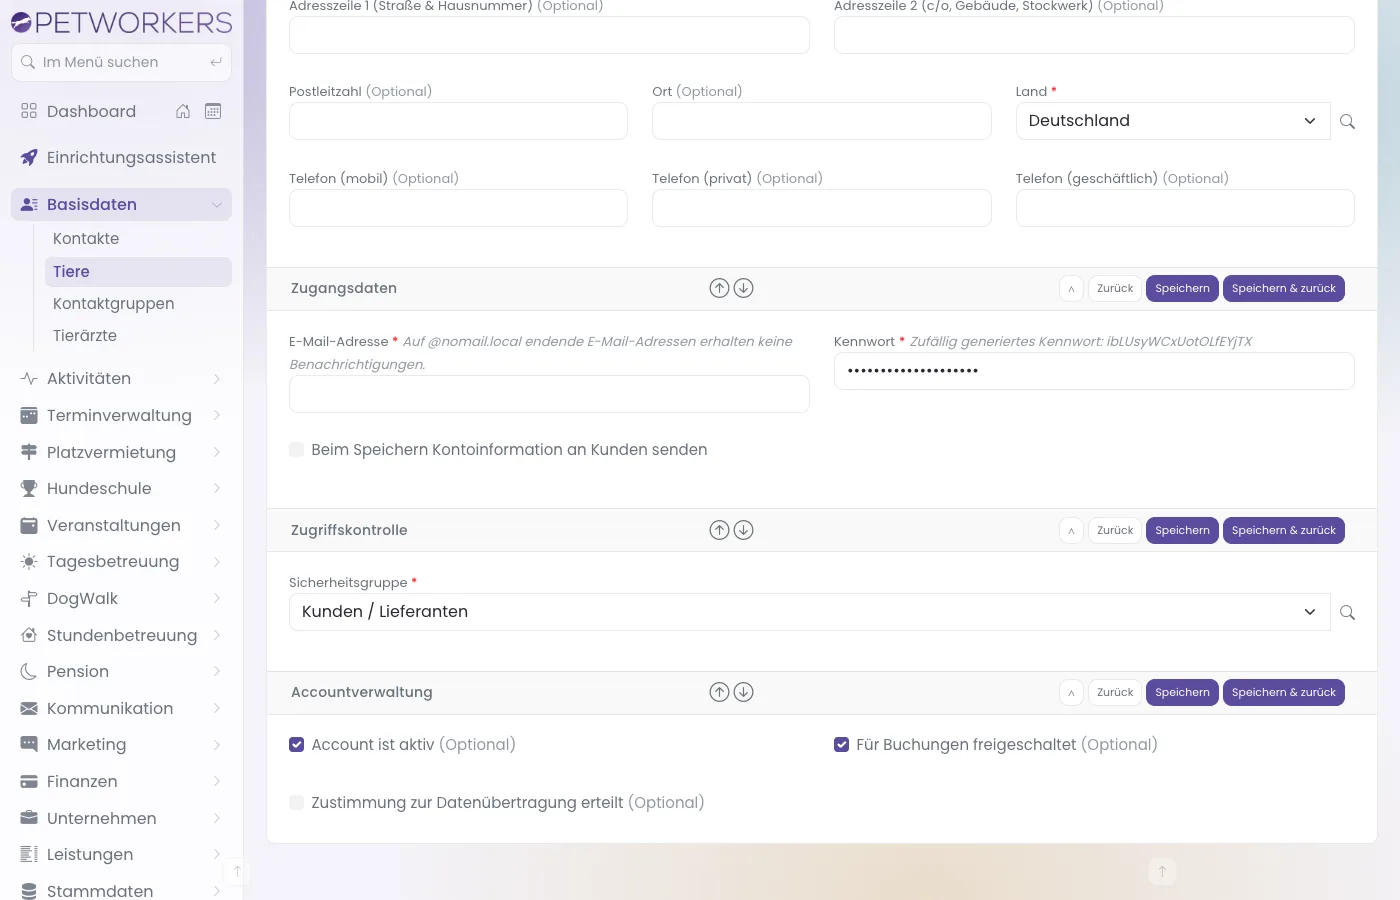Click the Kennwort password field
Image resolution: width=1400 pixels, height=900 pixels.
click(1094, 371)
